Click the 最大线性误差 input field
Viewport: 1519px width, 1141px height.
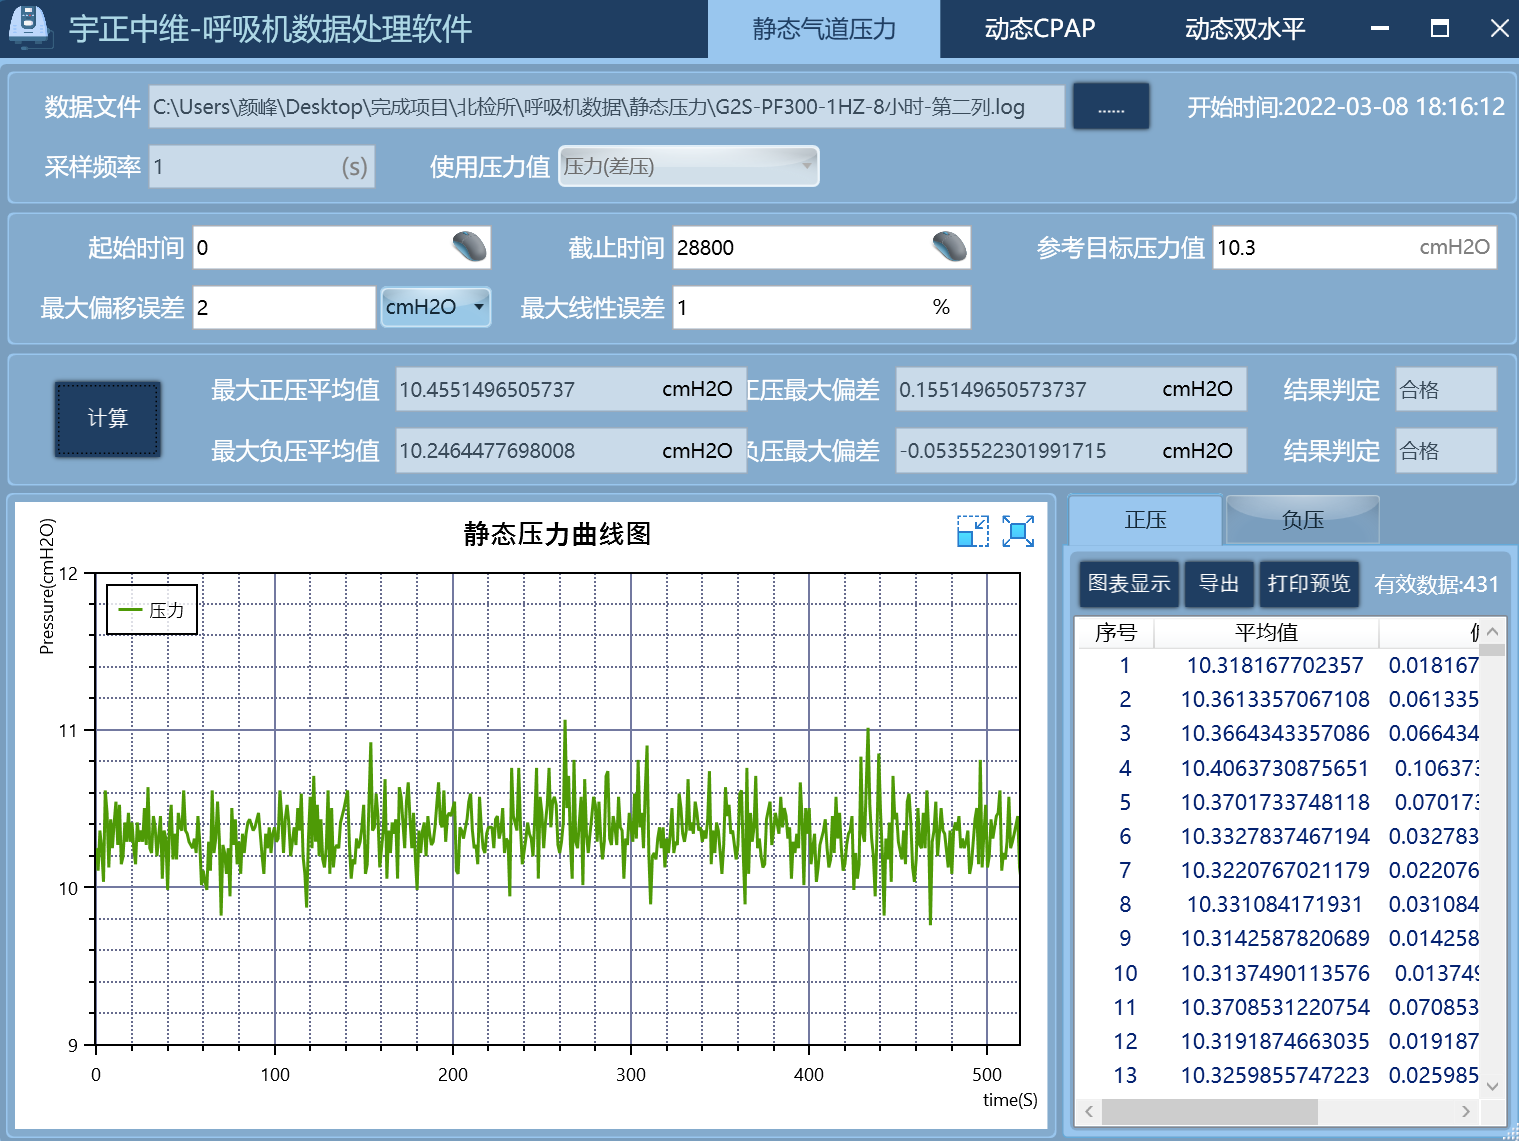coord(800,308)
